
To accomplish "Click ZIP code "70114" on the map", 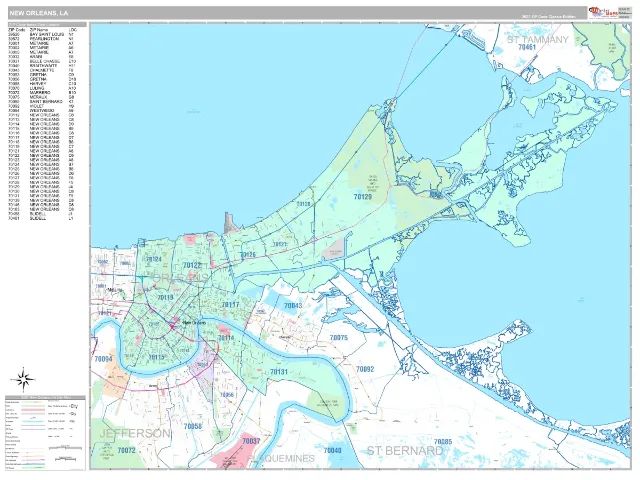I will [226, 338].
